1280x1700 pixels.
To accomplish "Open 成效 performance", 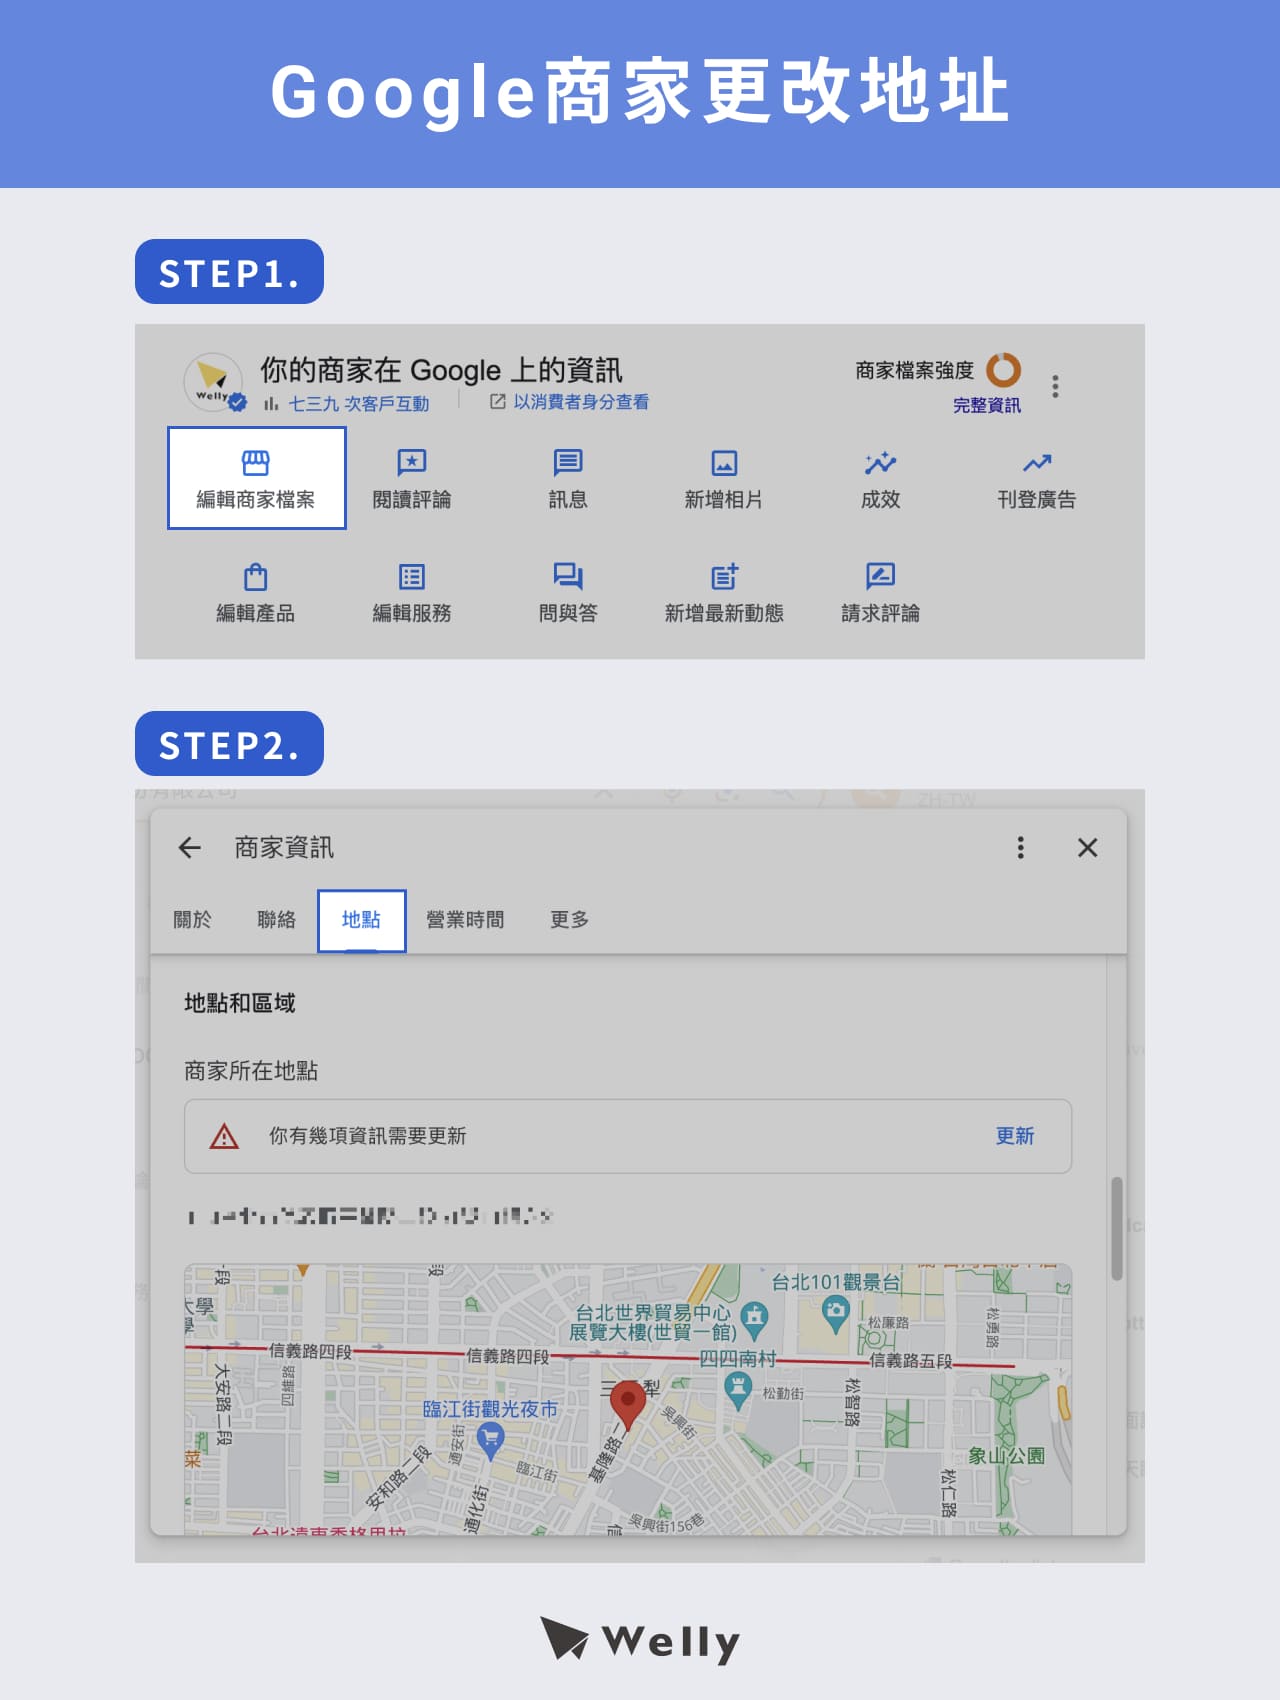I will (881, 479).
